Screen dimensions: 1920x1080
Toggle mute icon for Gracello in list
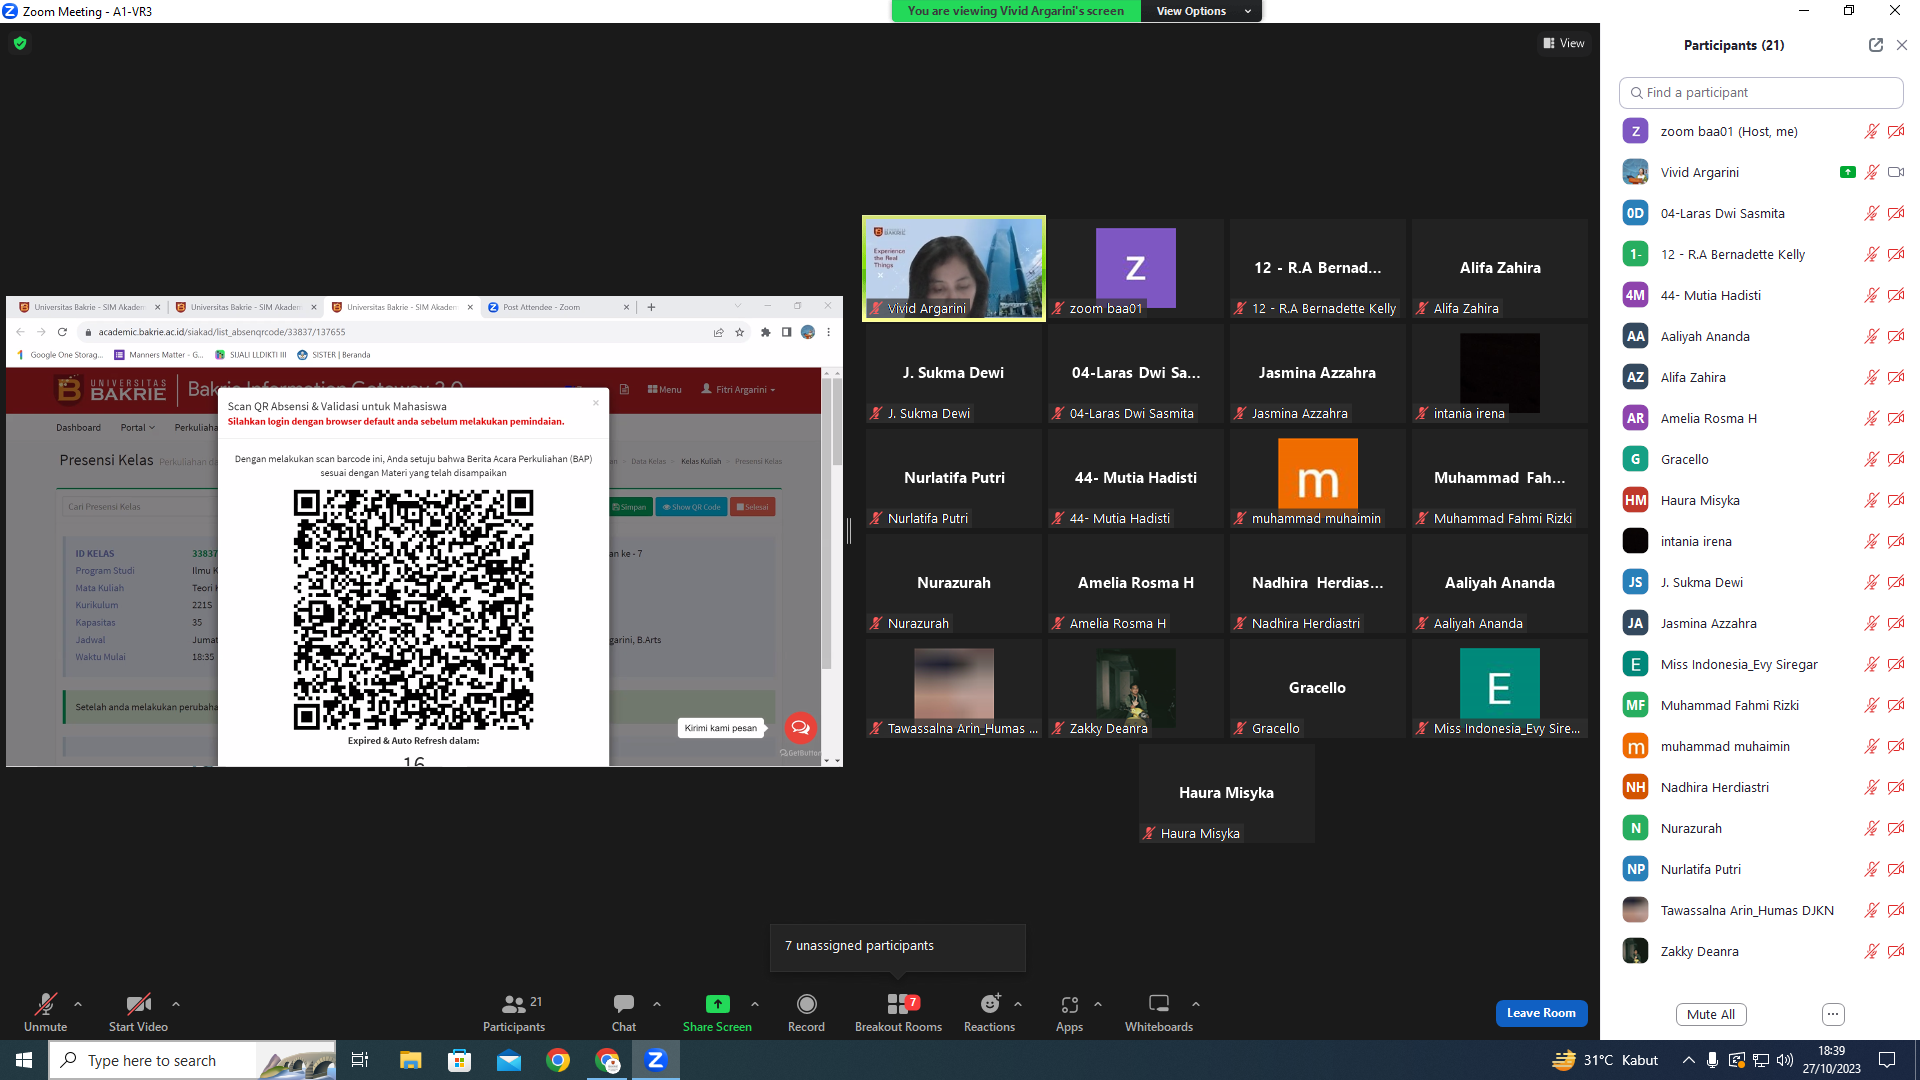(1871, 459)
